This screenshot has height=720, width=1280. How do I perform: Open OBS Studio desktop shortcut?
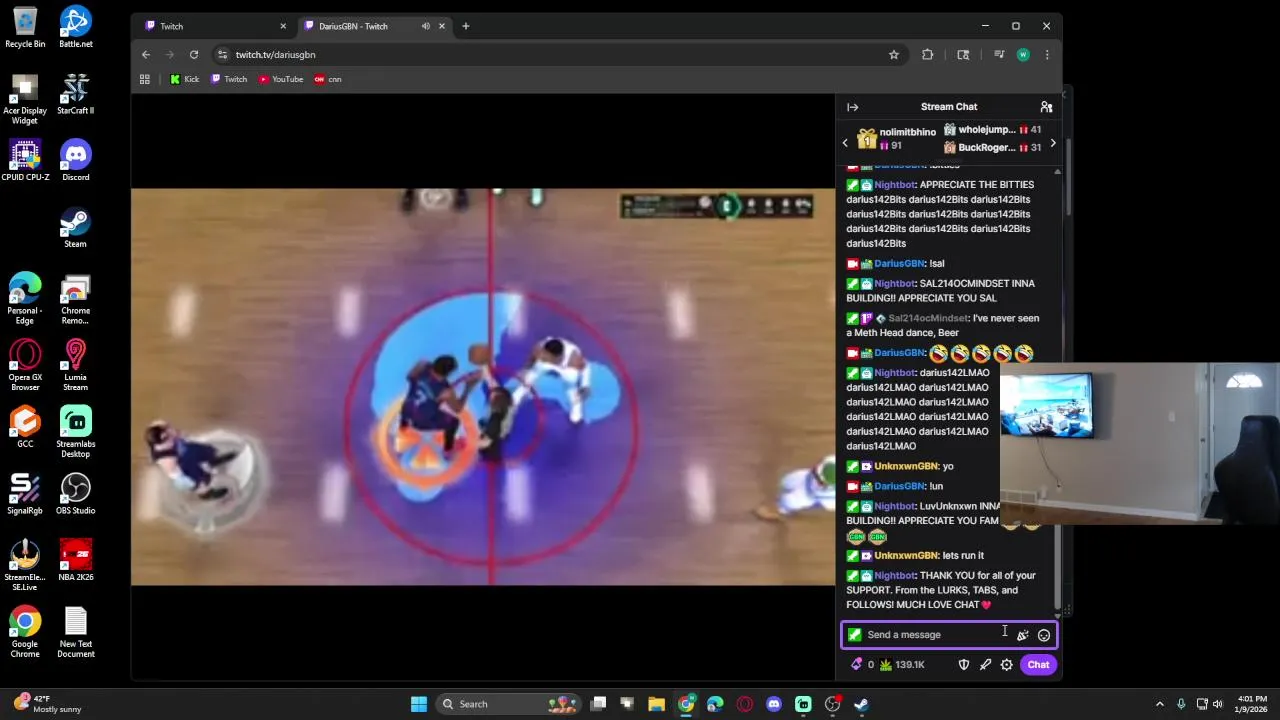tap(76, 494)
